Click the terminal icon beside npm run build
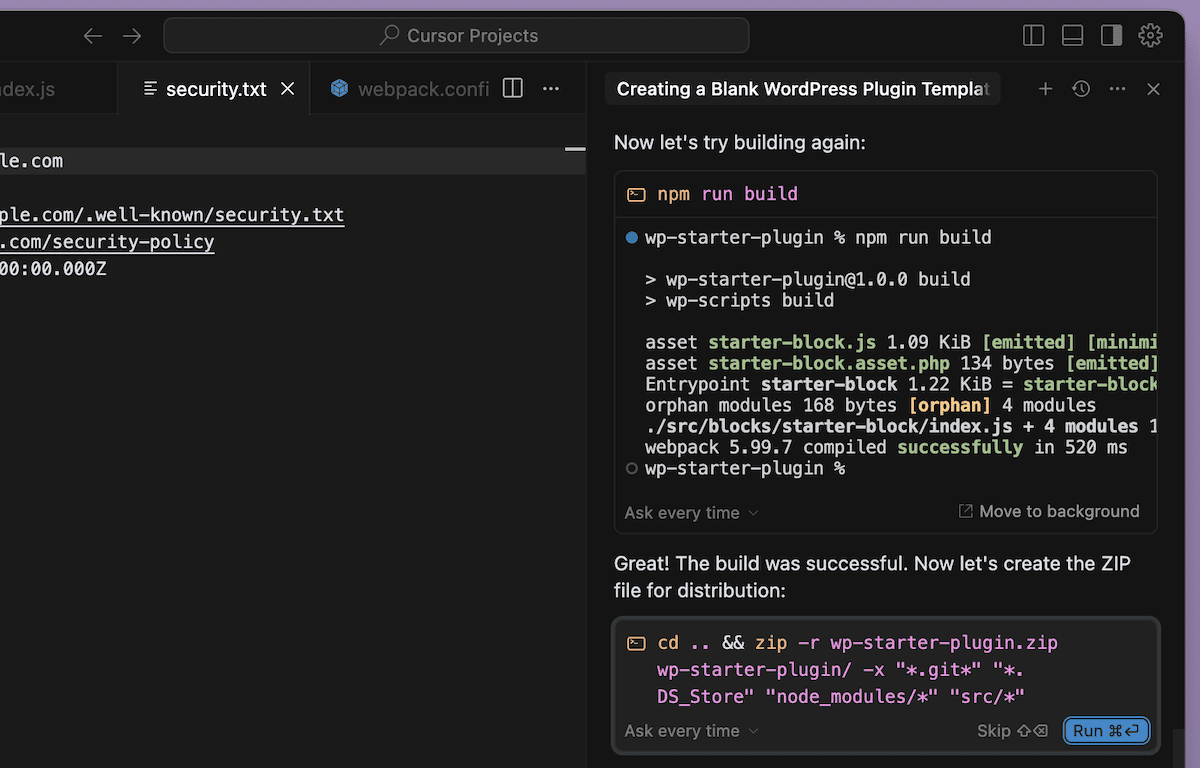The width and height of the screenshot is (1200, 768). click(x=636, y=194)
